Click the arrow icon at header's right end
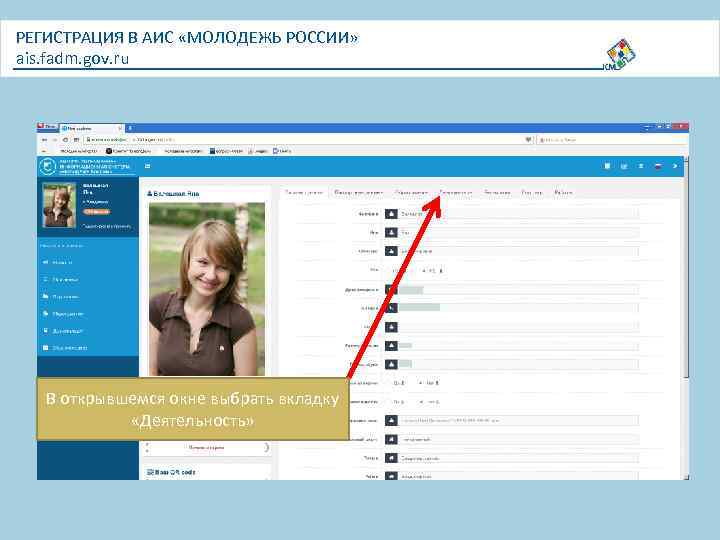720x540 pixels. [x=675, y=166]
